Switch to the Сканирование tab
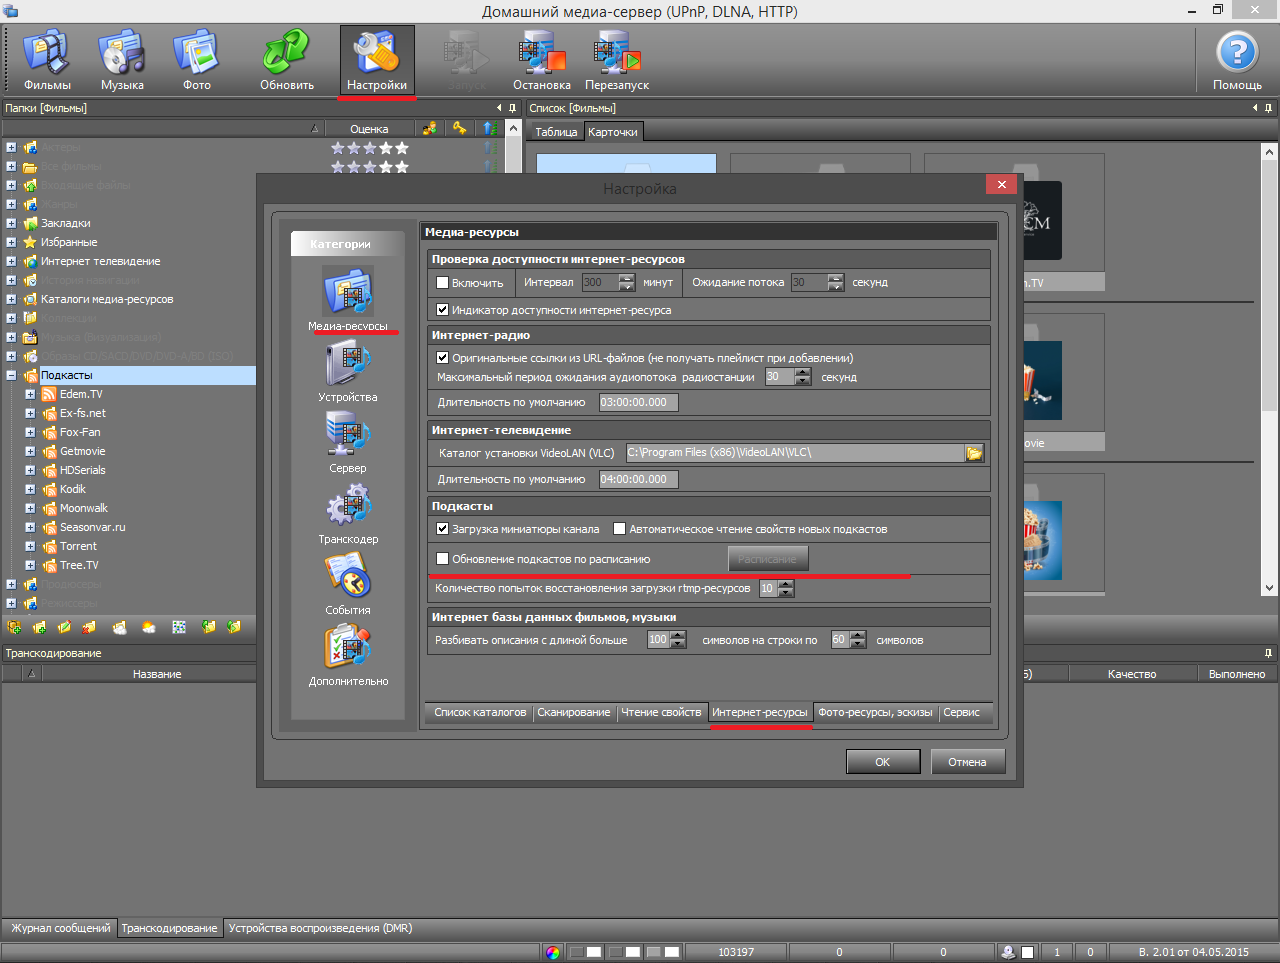Image resolution: width=1280 pixels, height=963 pixels. point(573,712)
